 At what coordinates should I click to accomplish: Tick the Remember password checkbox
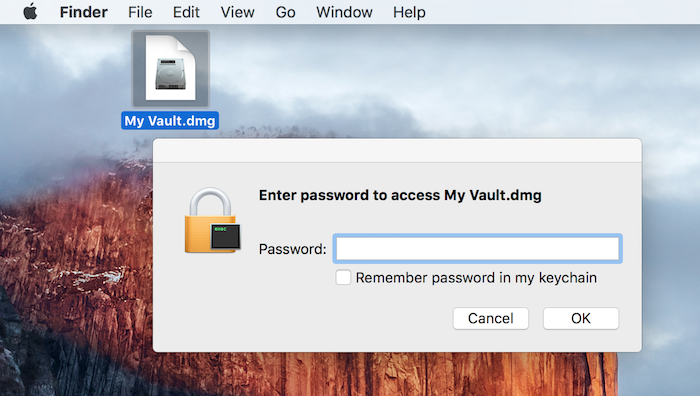(x=343, y=277)
